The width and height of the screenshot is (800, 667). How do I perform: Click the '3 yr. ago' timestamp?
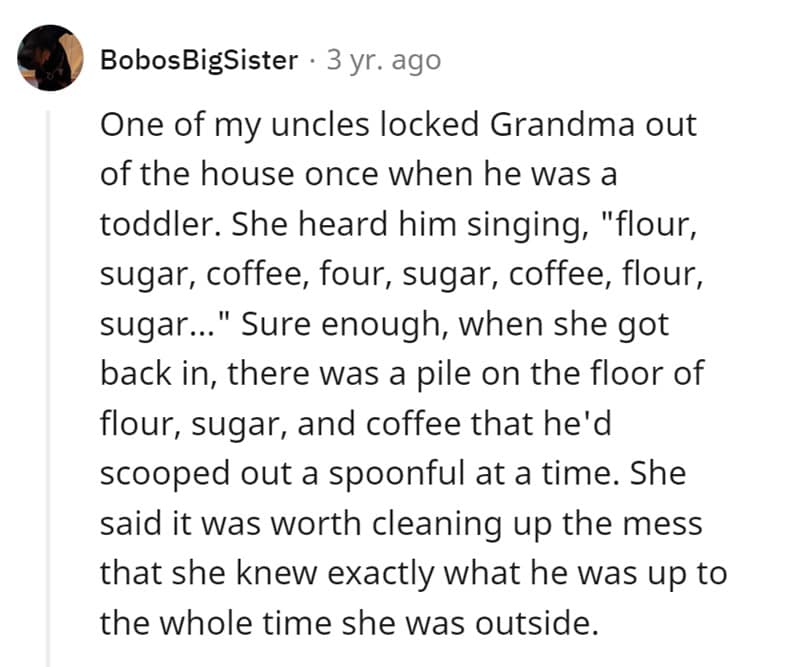pyautogui.click(x=383, y=60)
